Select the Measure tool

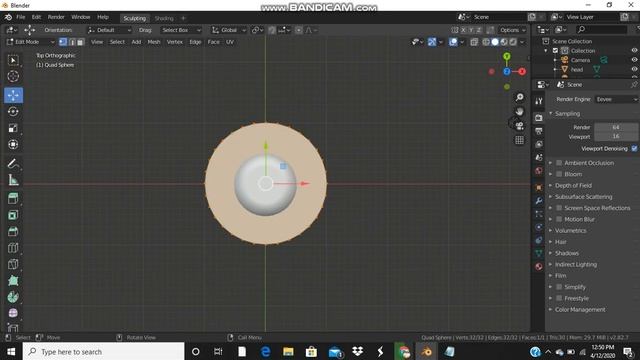click(x=13, y=180)
